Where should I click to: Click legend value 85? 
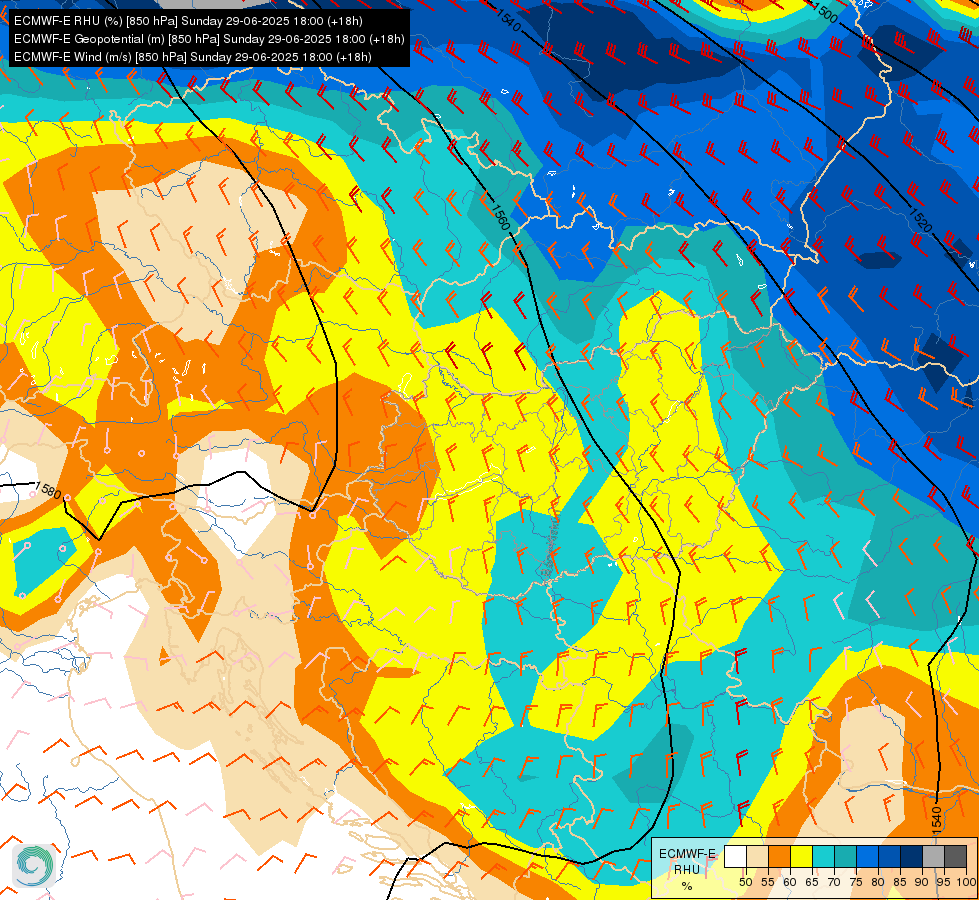pyautogui.click(x=900, y=882)
